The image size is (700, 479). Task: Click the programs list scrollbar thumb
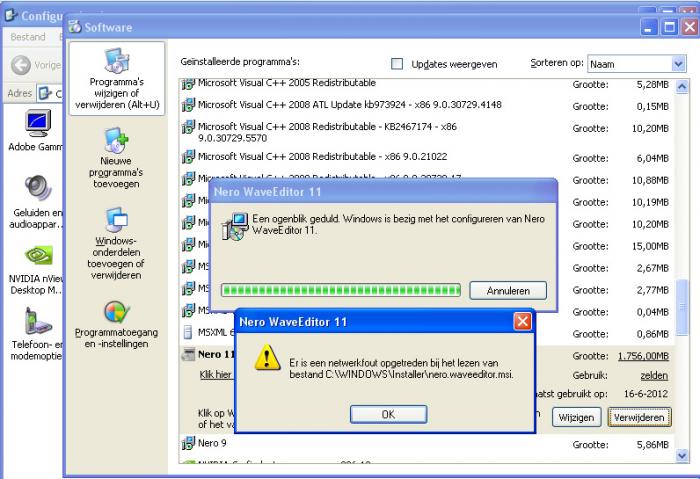click(682, 307)
